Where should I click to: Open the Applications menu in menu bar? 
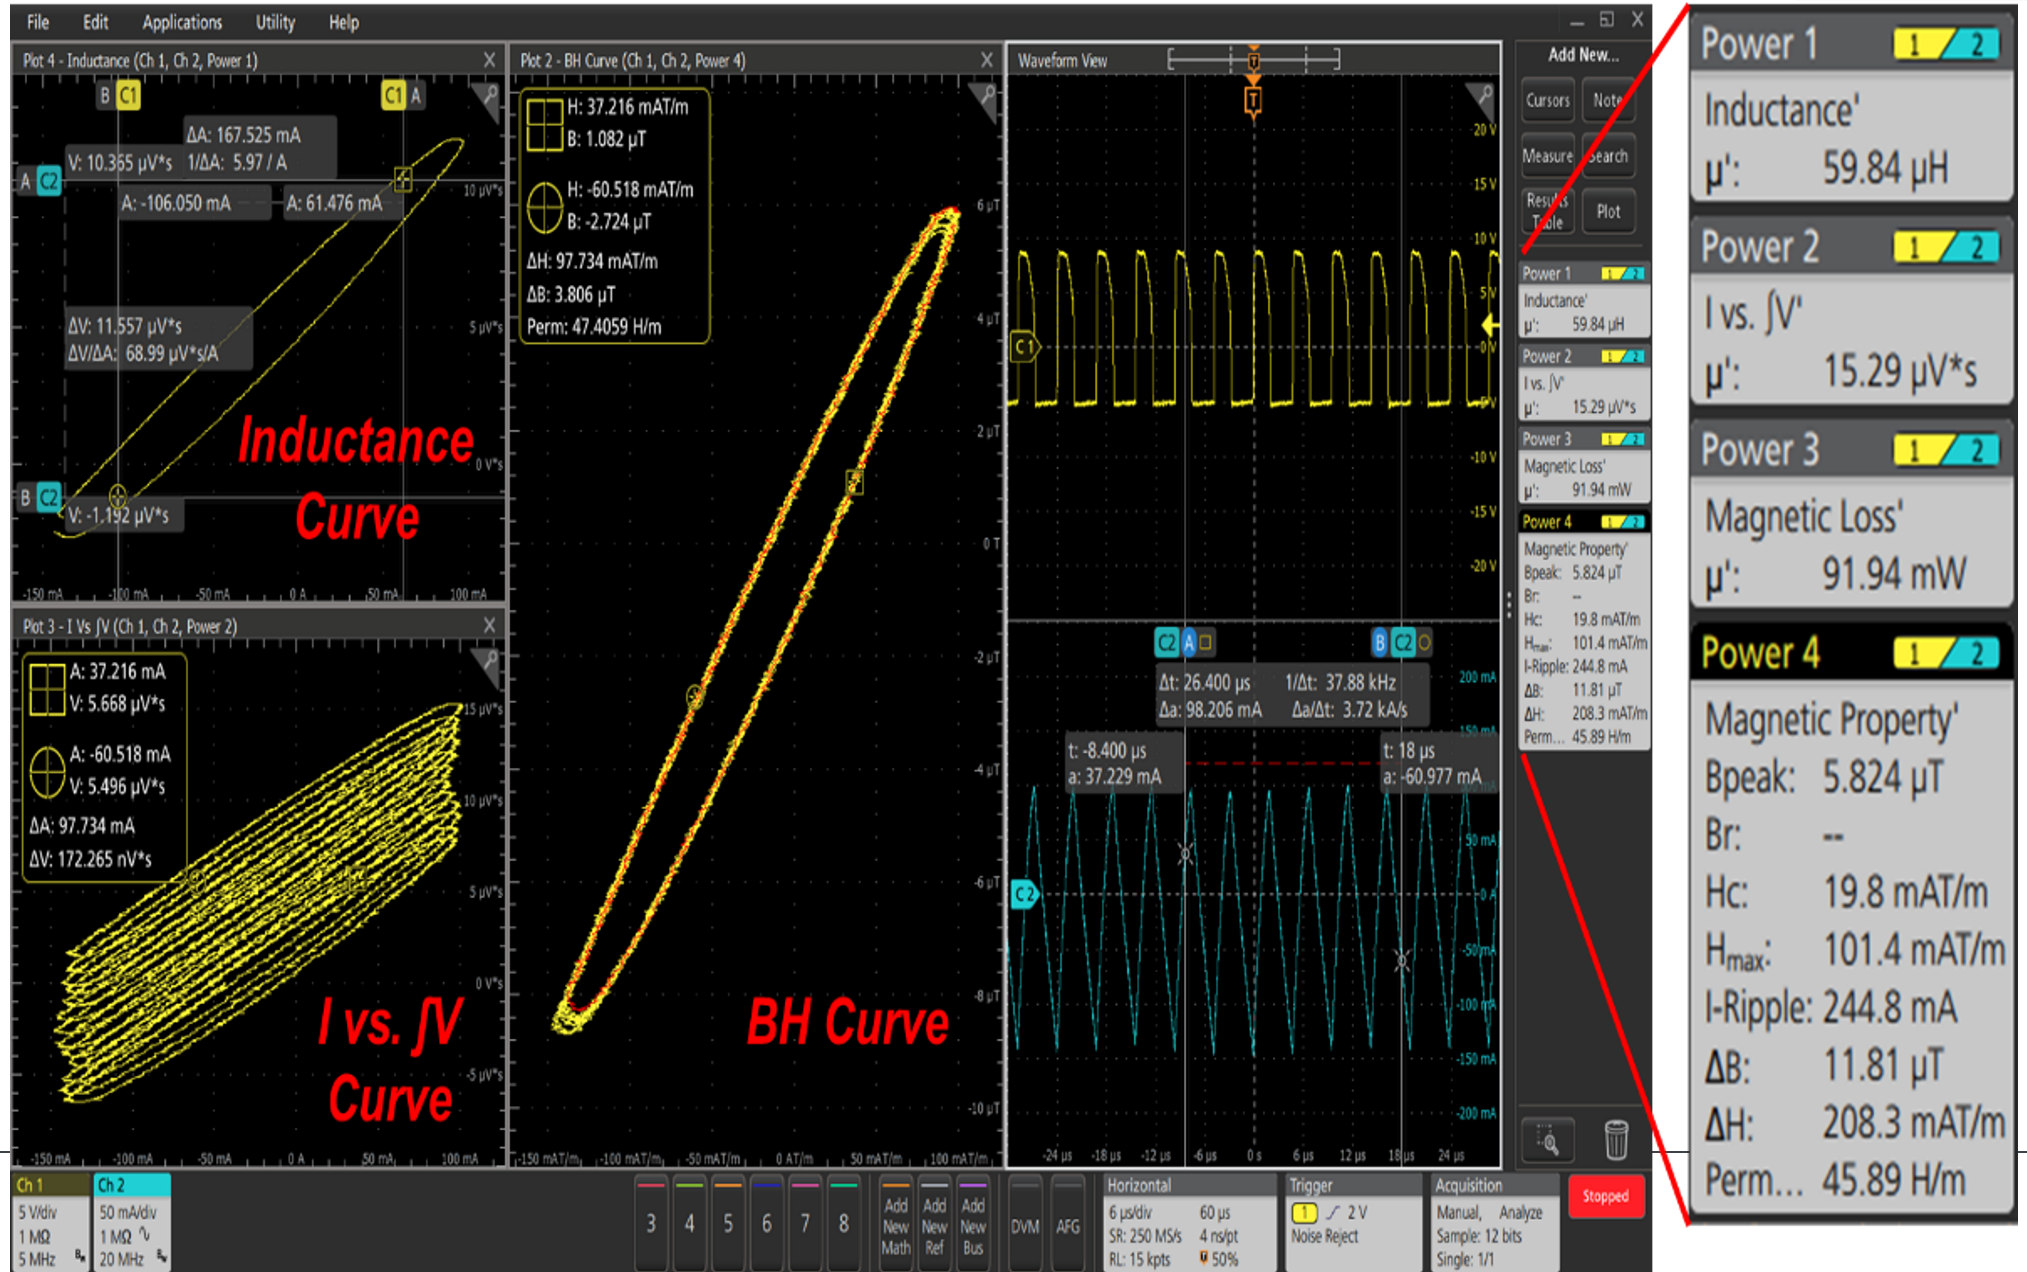tap(180, 18)
